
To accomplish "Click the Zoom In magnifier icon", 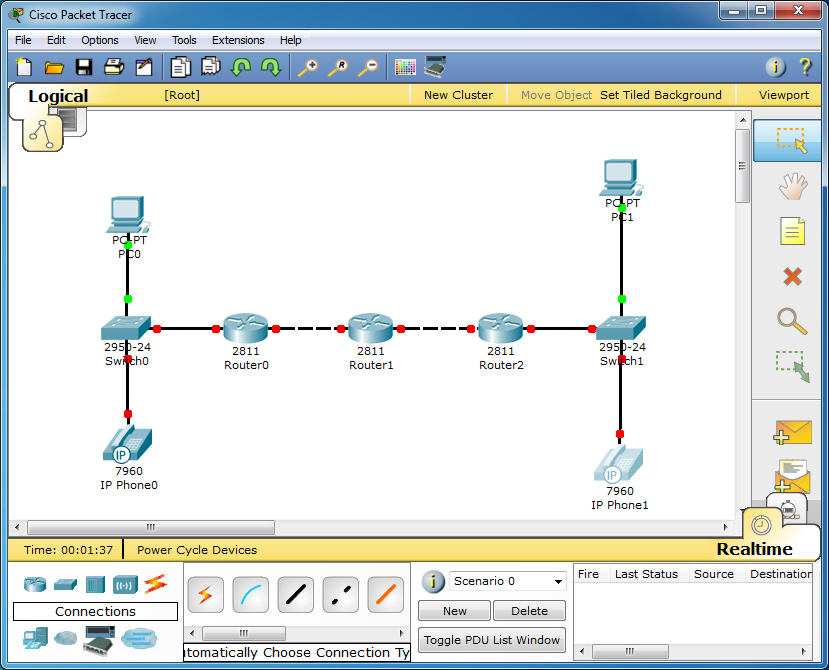I will (308, 67).
